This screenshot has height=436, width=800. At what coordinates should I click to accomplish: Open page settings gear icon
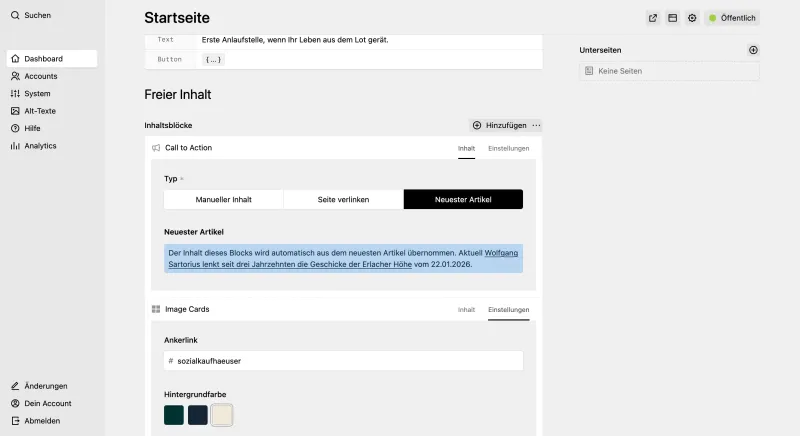tap(692, 18)
